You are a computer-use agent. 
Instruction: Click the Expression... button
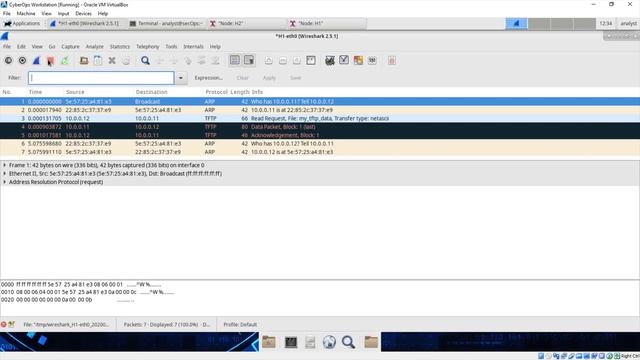click(209, 78)
